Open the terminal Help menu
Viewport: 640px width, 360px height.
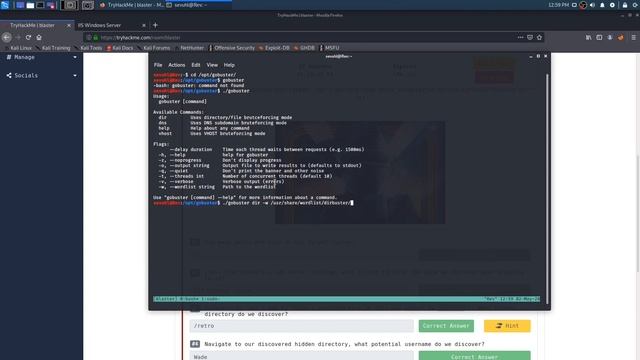(x=229, y=65)
